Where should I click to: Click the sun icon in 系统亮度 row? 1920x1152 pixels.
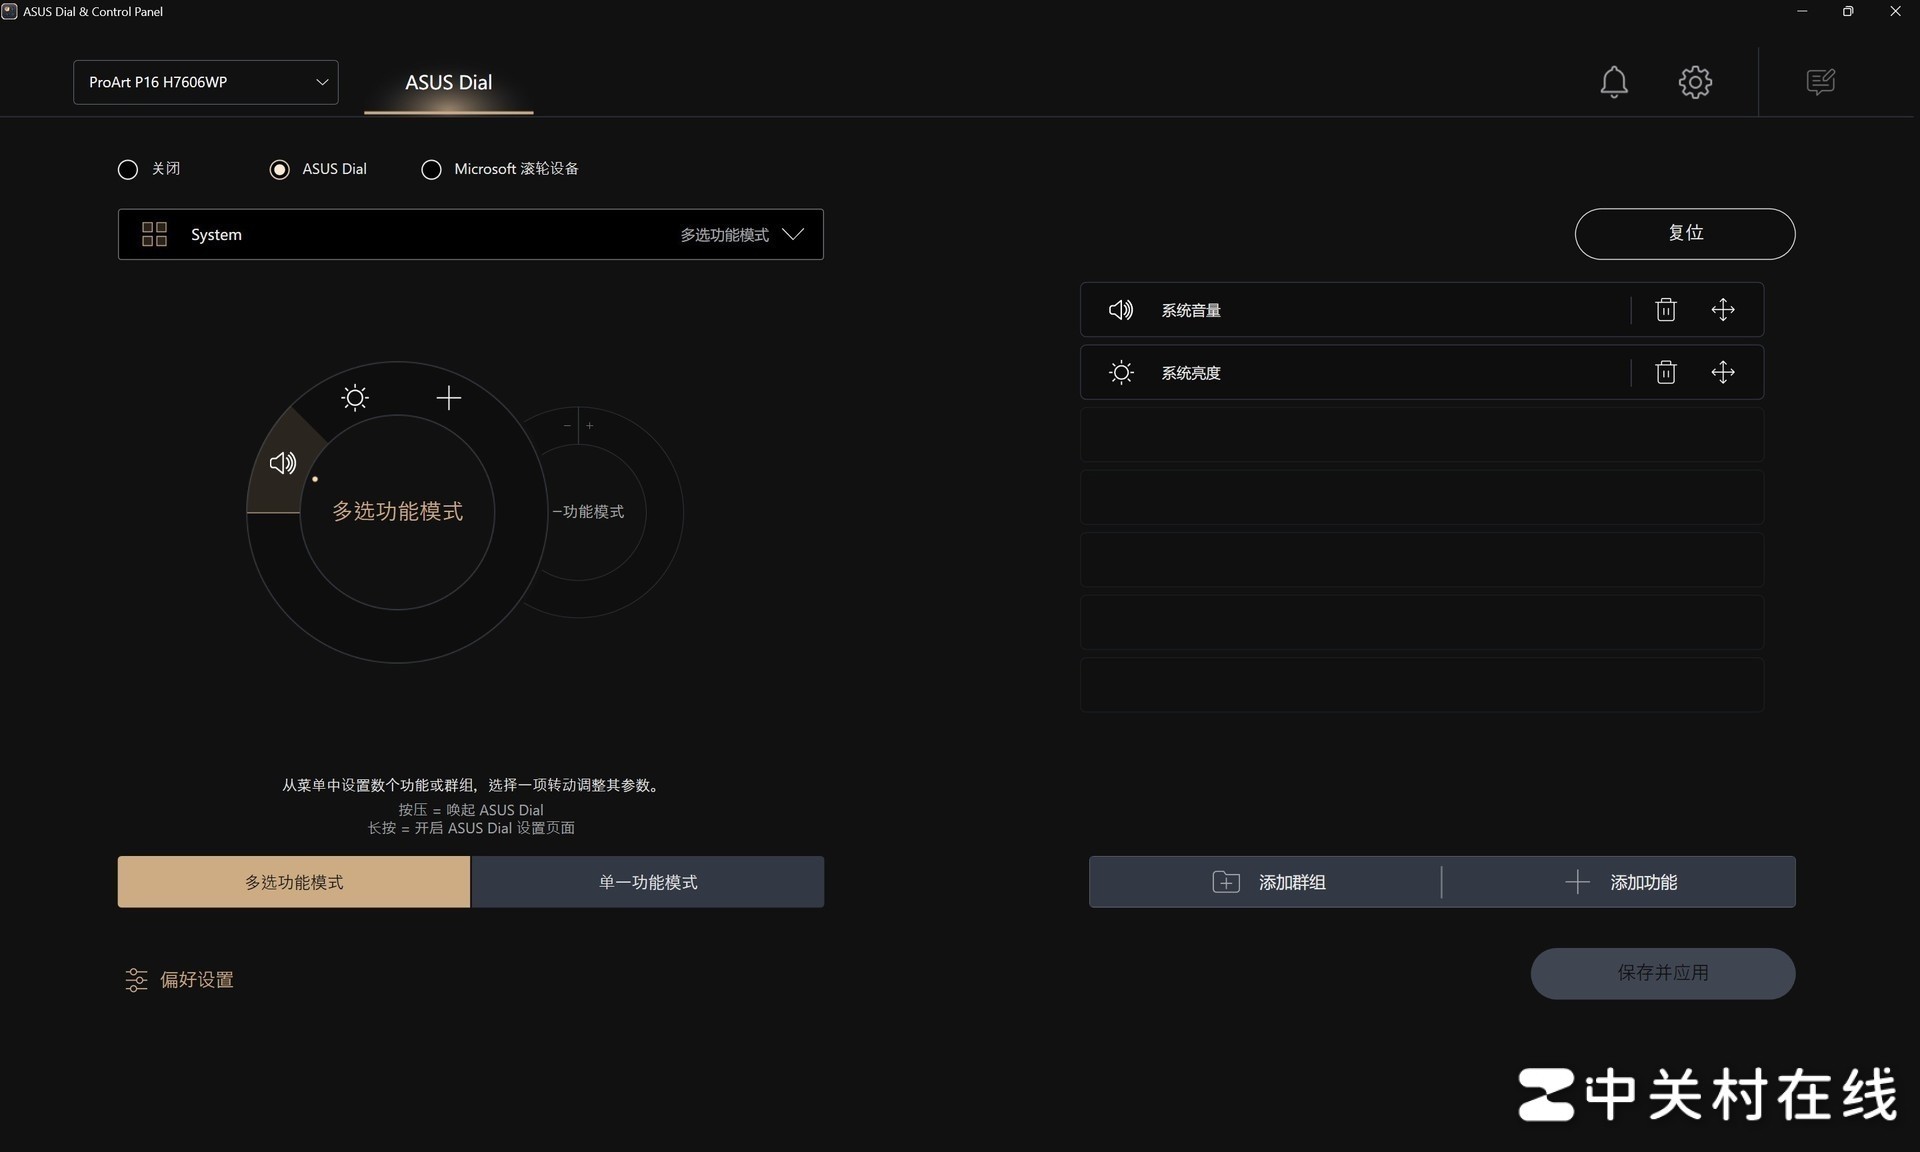coord(1121,373)
